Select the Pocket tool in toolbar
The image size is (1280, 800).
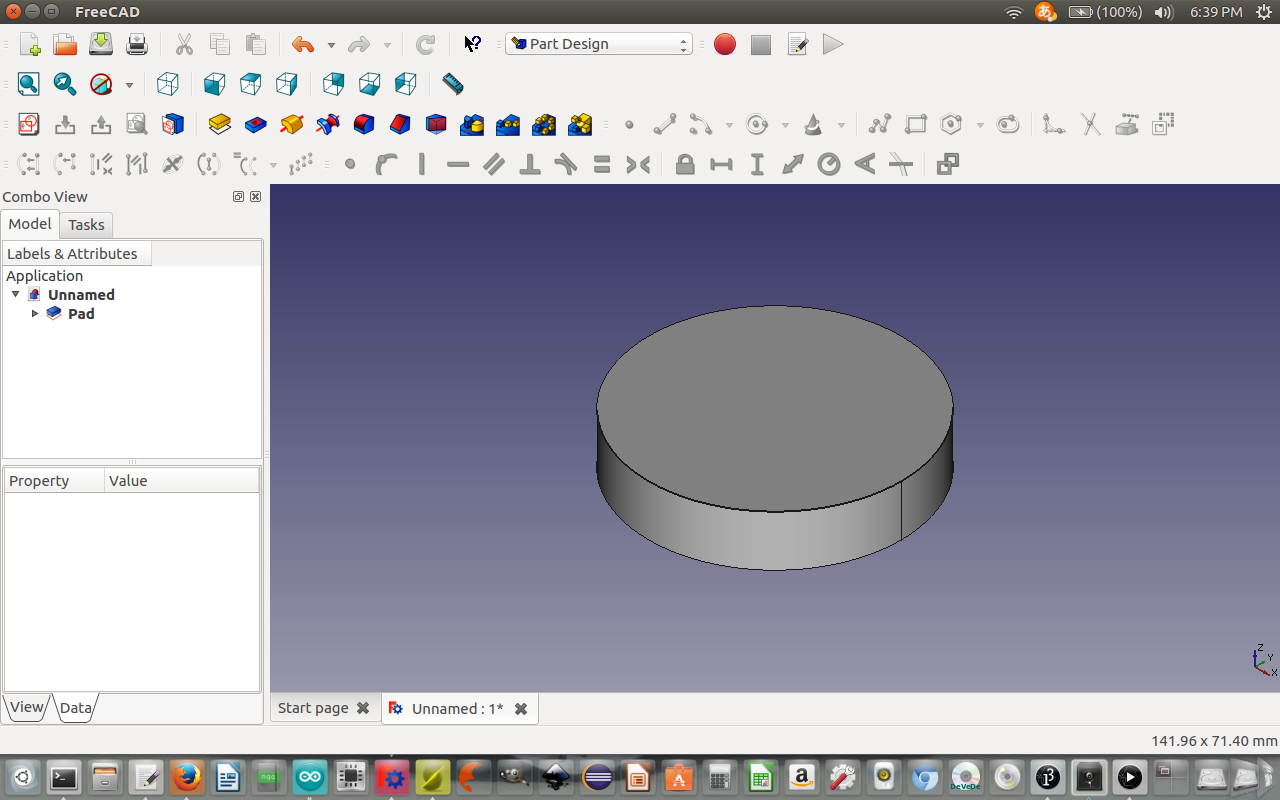[256, 124]
